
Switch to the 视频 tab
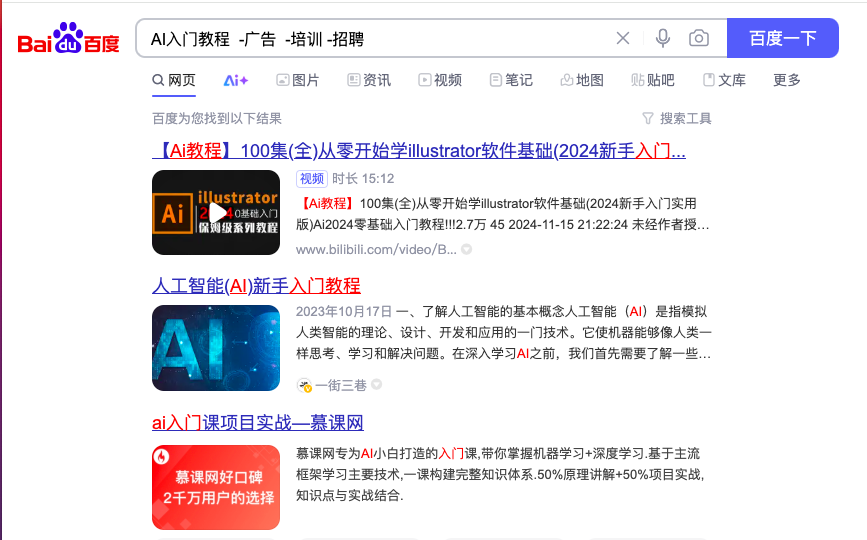[x=440, y=81]
